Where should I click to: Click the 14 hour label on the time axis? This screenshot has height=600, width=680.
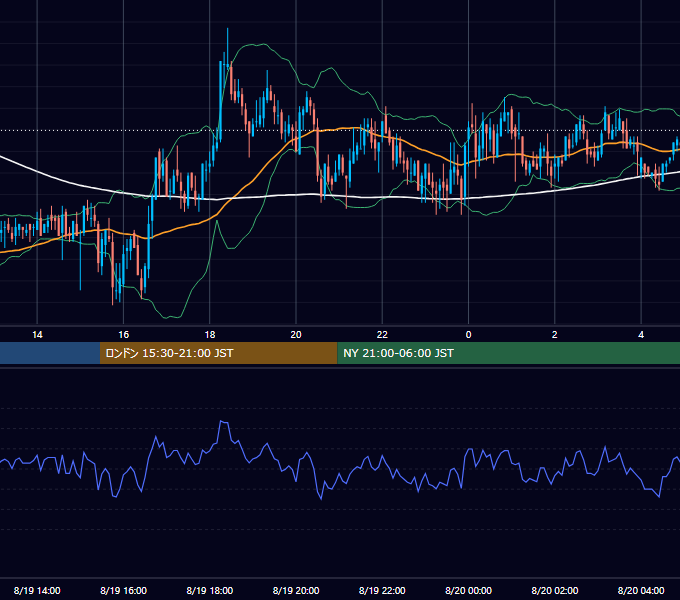point(37,335)
